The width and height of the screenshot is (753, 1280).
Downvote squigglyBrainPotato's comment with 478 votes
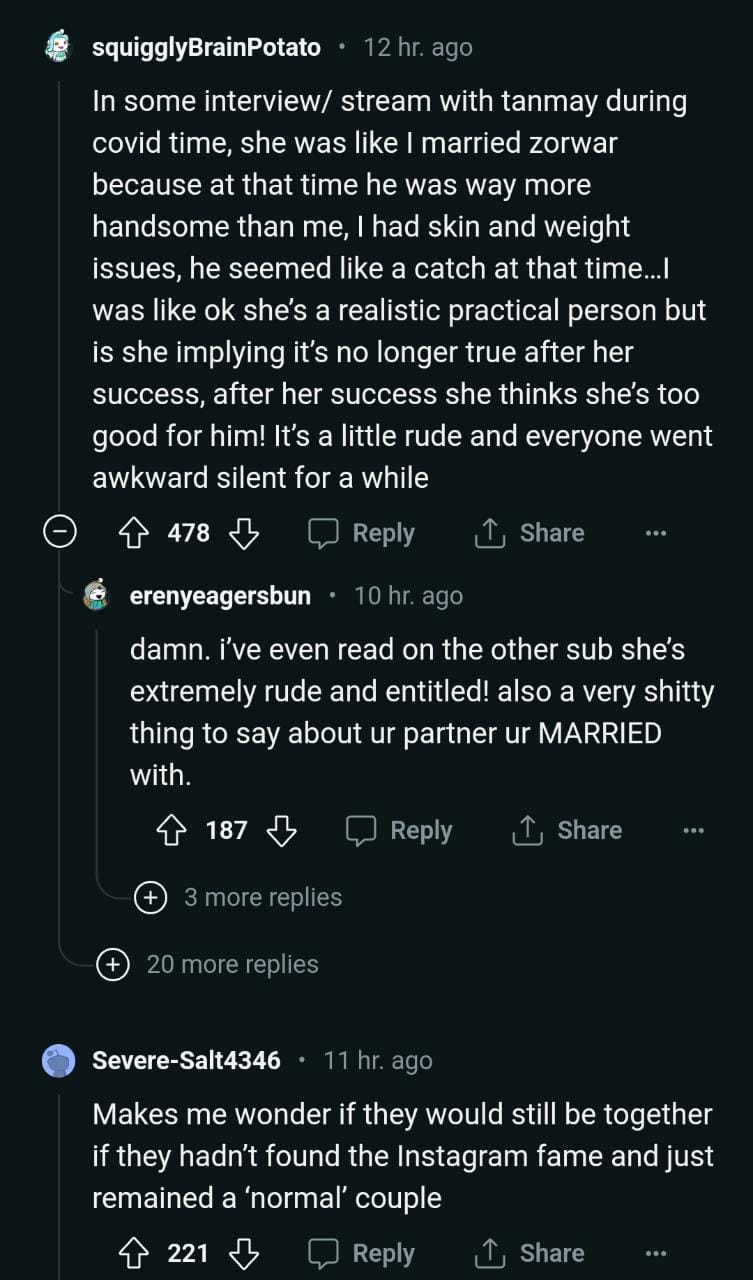244,533
